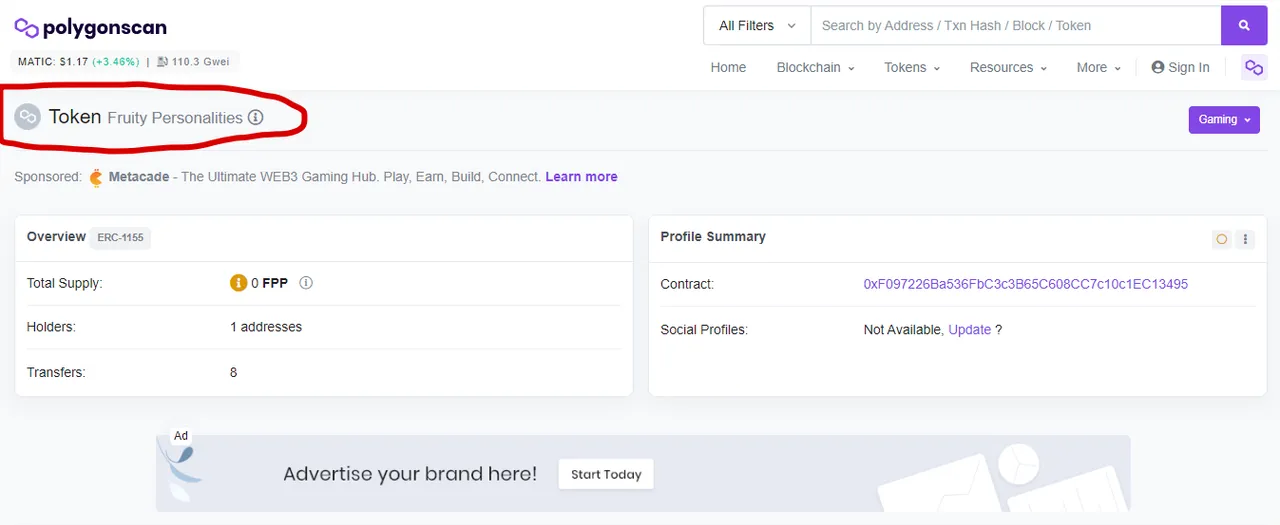Expand the Resources menu

pos(1008,67)
